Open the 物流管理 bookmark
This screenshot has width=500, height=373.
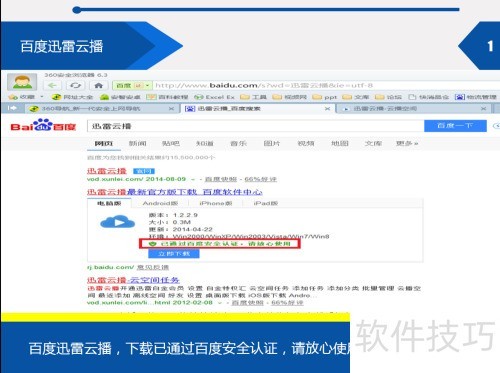476,97
